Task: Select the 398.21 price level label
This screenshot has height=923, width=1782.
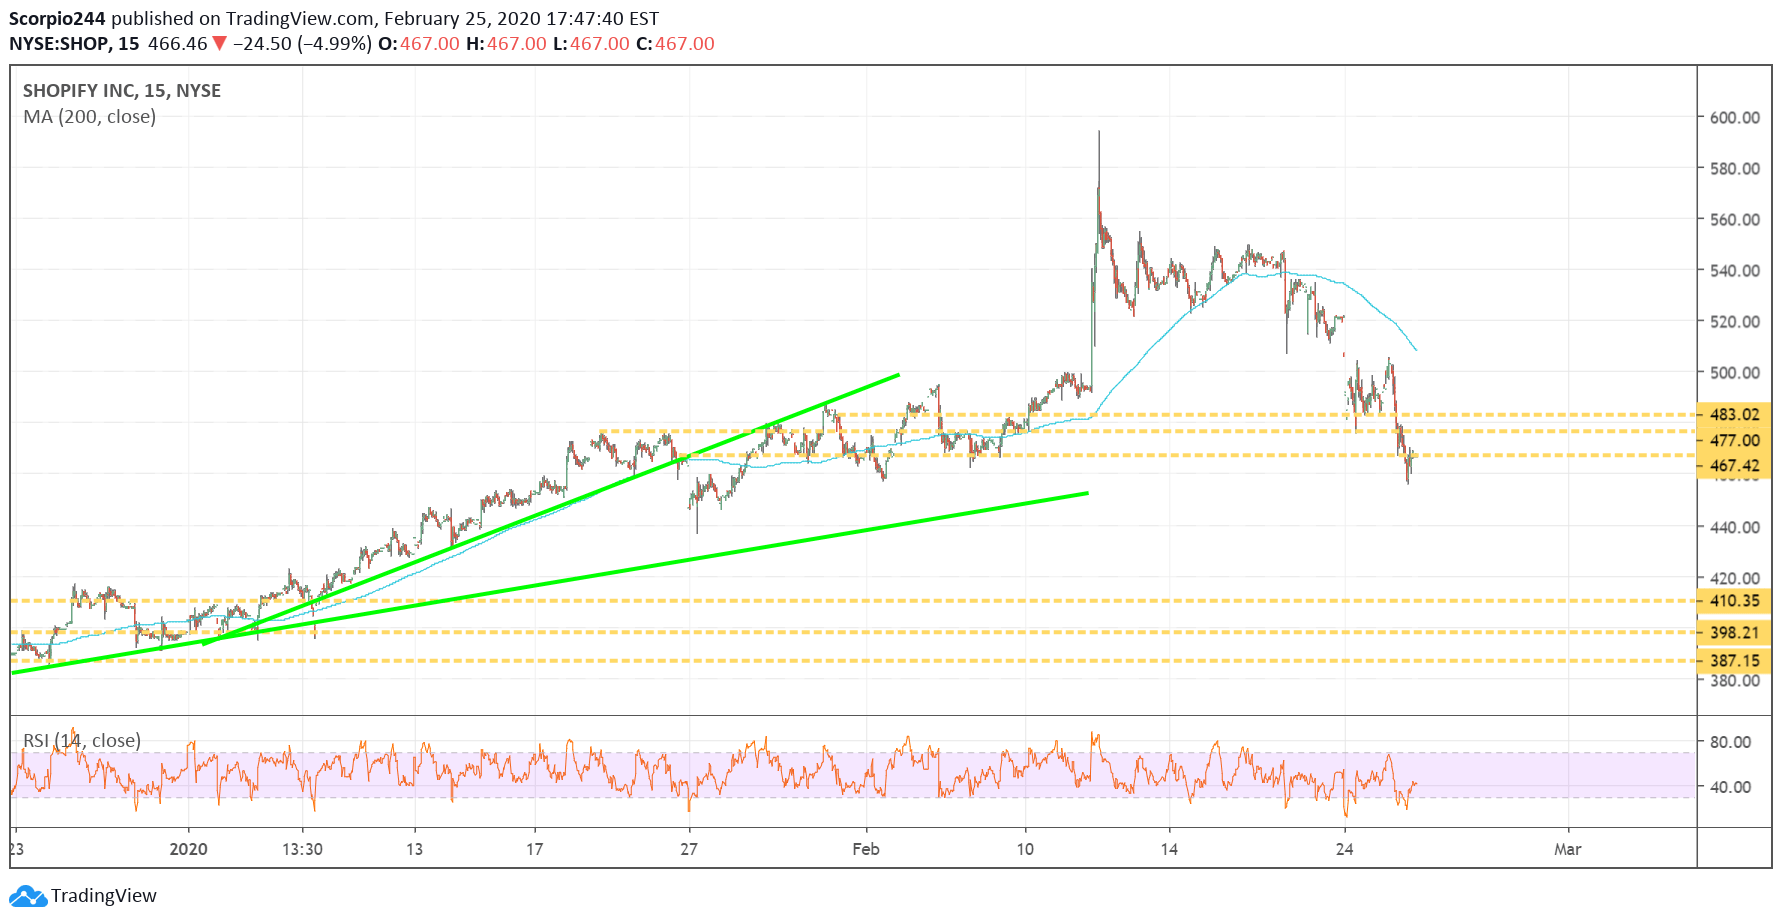Action: (1735, 633)
